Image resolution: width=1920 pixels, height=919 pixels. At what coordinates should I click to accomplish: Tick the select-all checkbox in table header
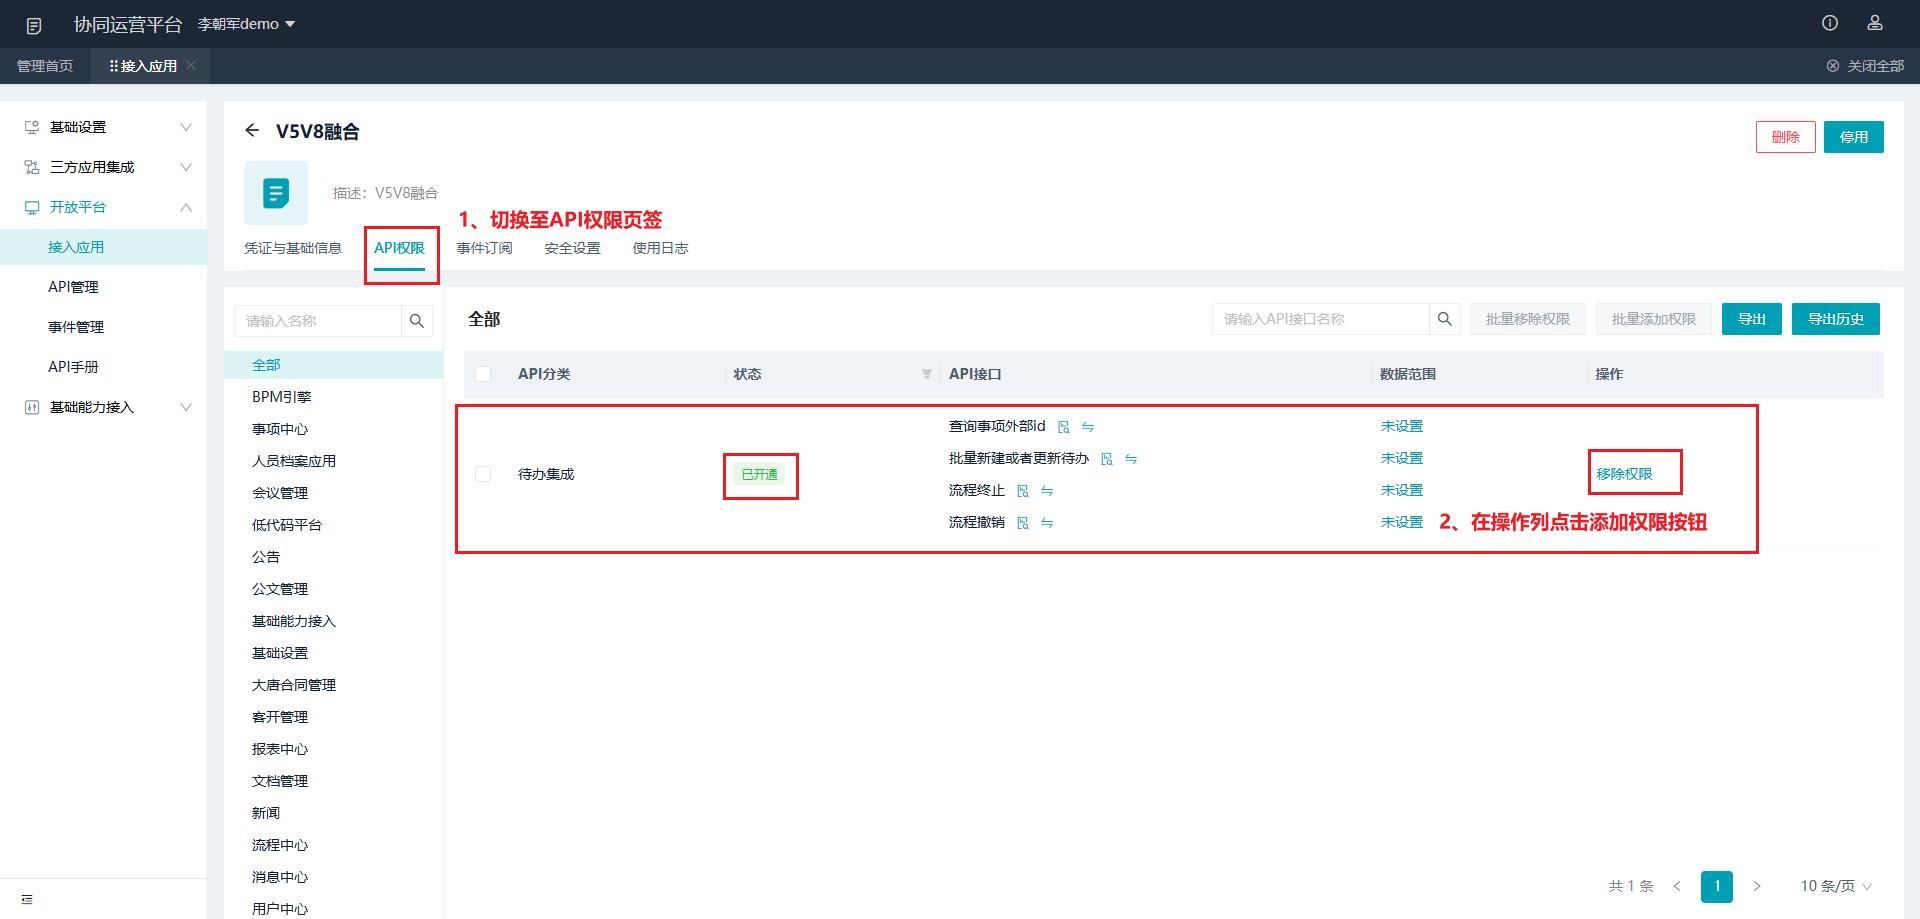pyautogui.click(x=483, y=374)
